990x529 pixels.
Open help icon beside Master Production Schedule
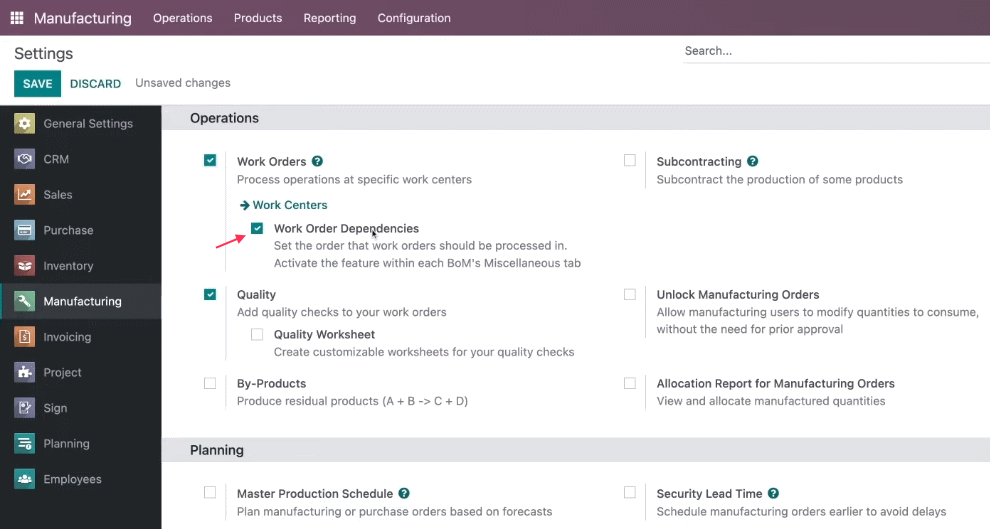pyautogui.click(x=404, y=494)
